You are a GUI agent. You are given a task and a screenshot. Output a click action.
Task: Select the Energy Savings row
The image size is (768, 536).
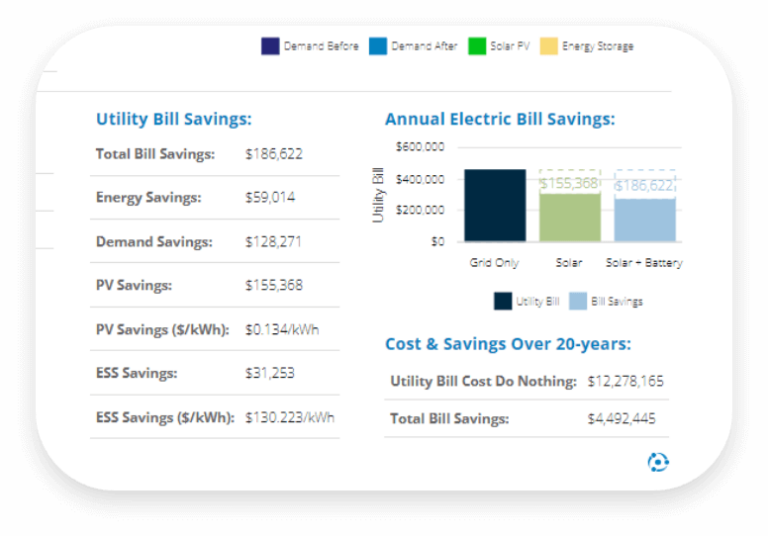pos(214,198)
